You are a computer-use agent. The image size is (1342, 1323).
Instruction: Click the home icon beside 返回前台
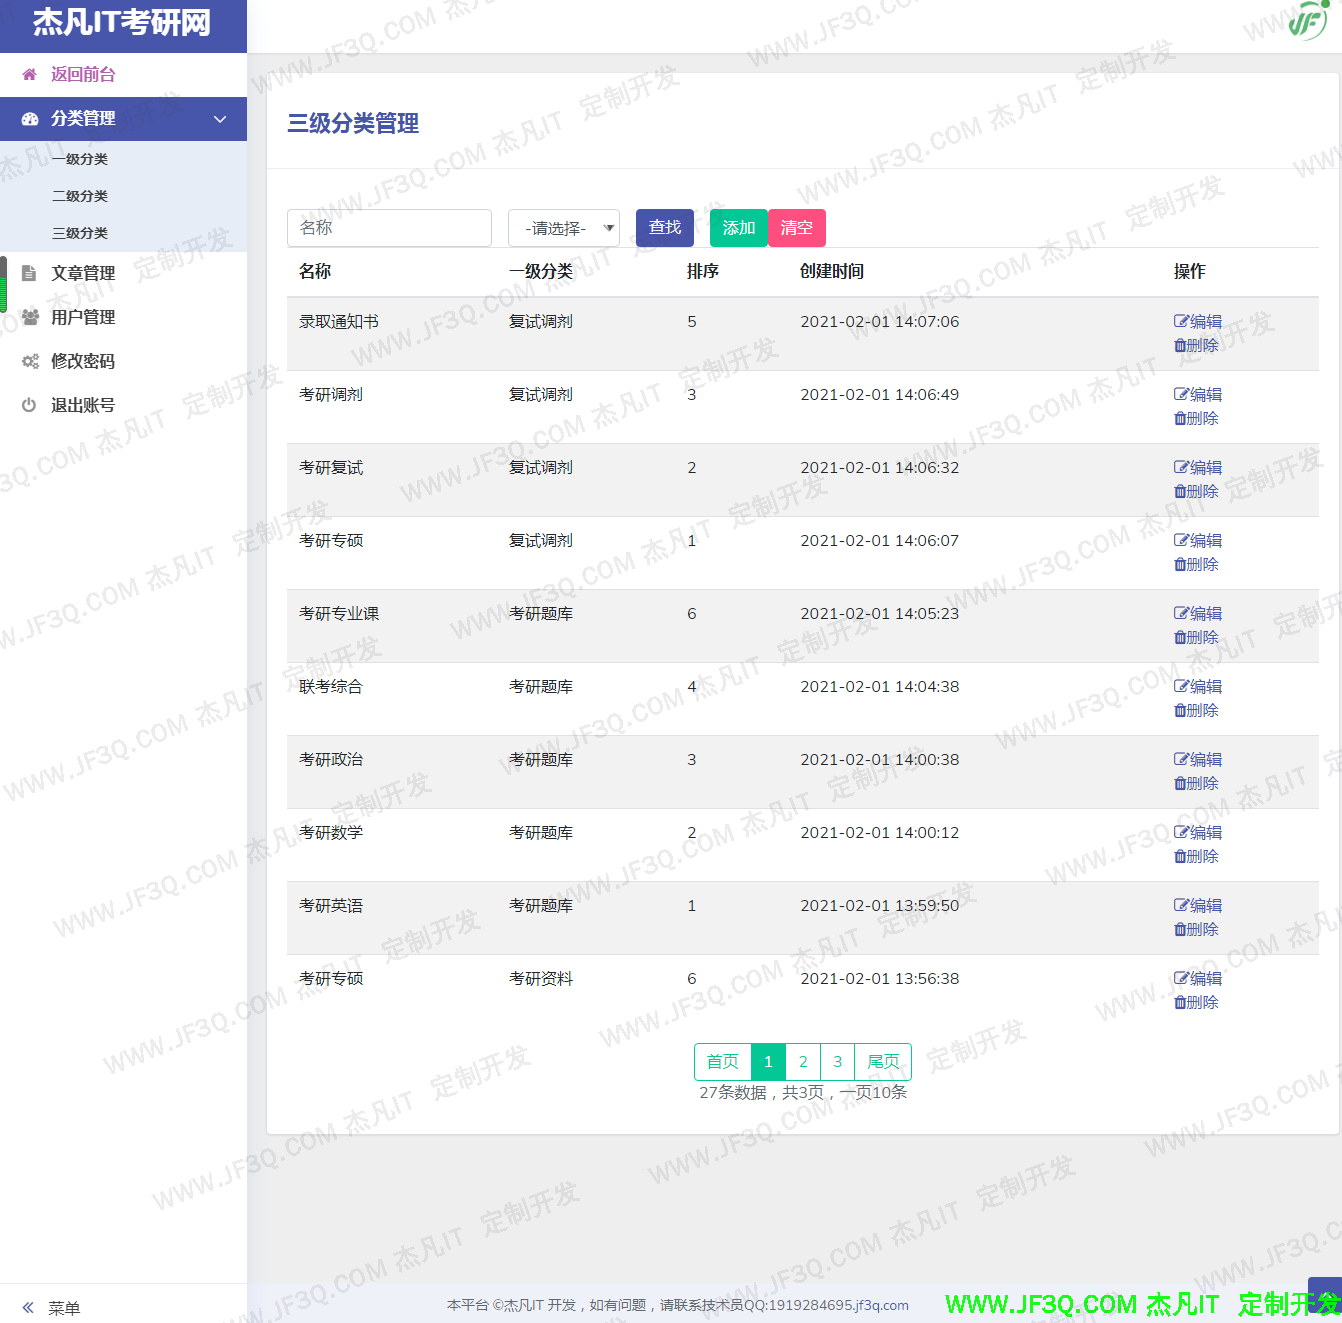[29, 74]
